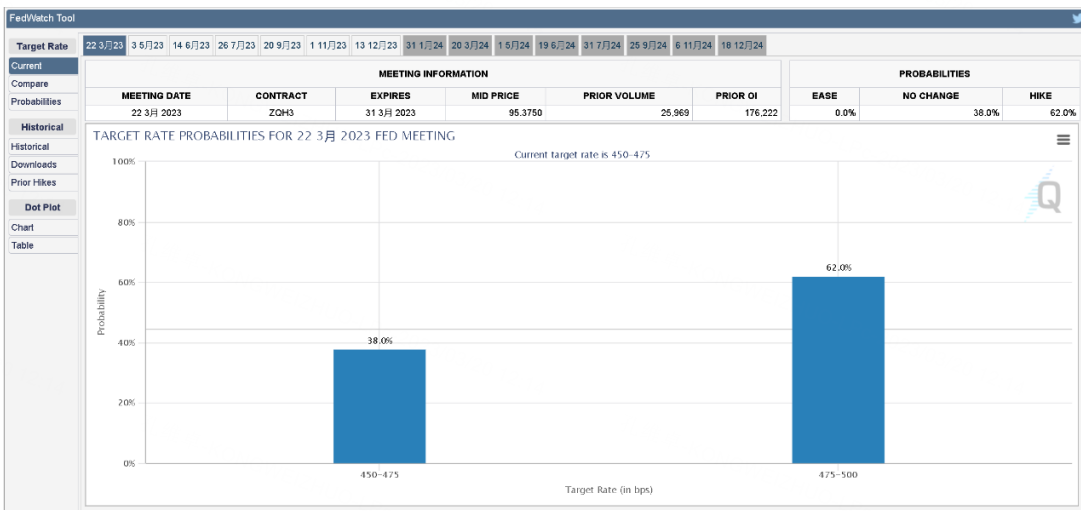Open the Dot Plot Chart item

[43, 228]
